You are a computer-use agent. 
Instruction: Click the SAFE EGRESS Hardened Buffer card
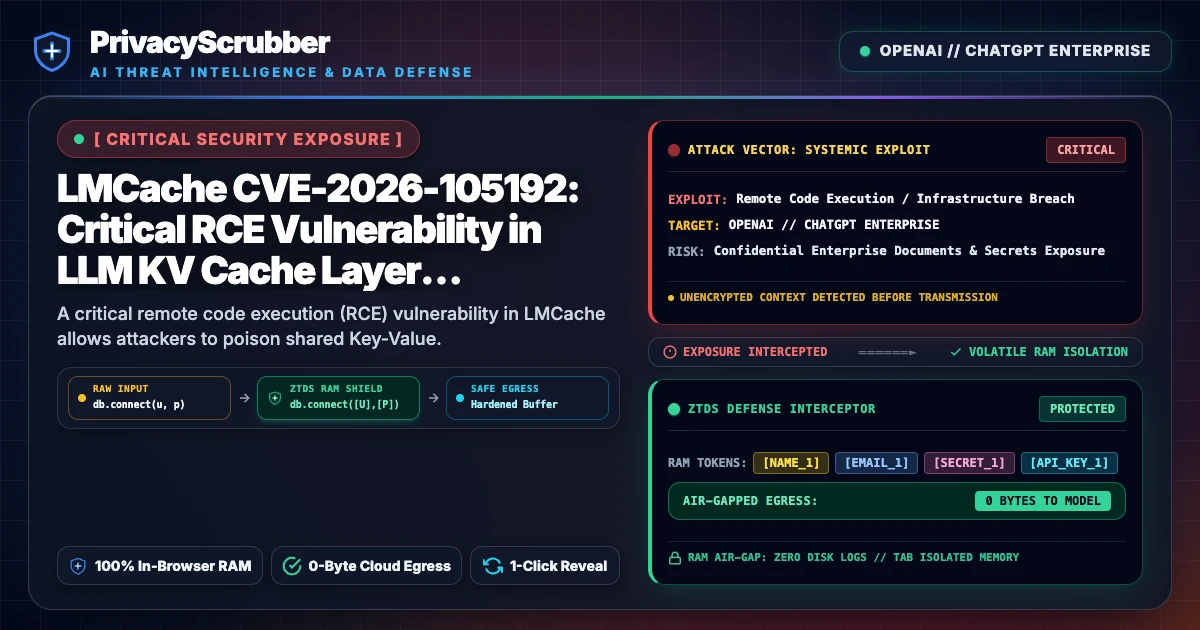point(526,397)
